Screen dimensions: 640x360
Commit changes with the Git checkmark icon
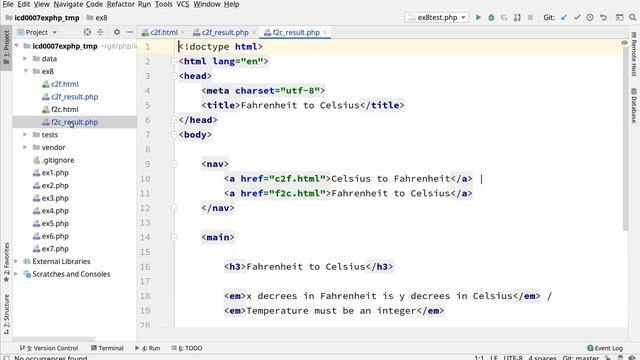coord(577,18)
